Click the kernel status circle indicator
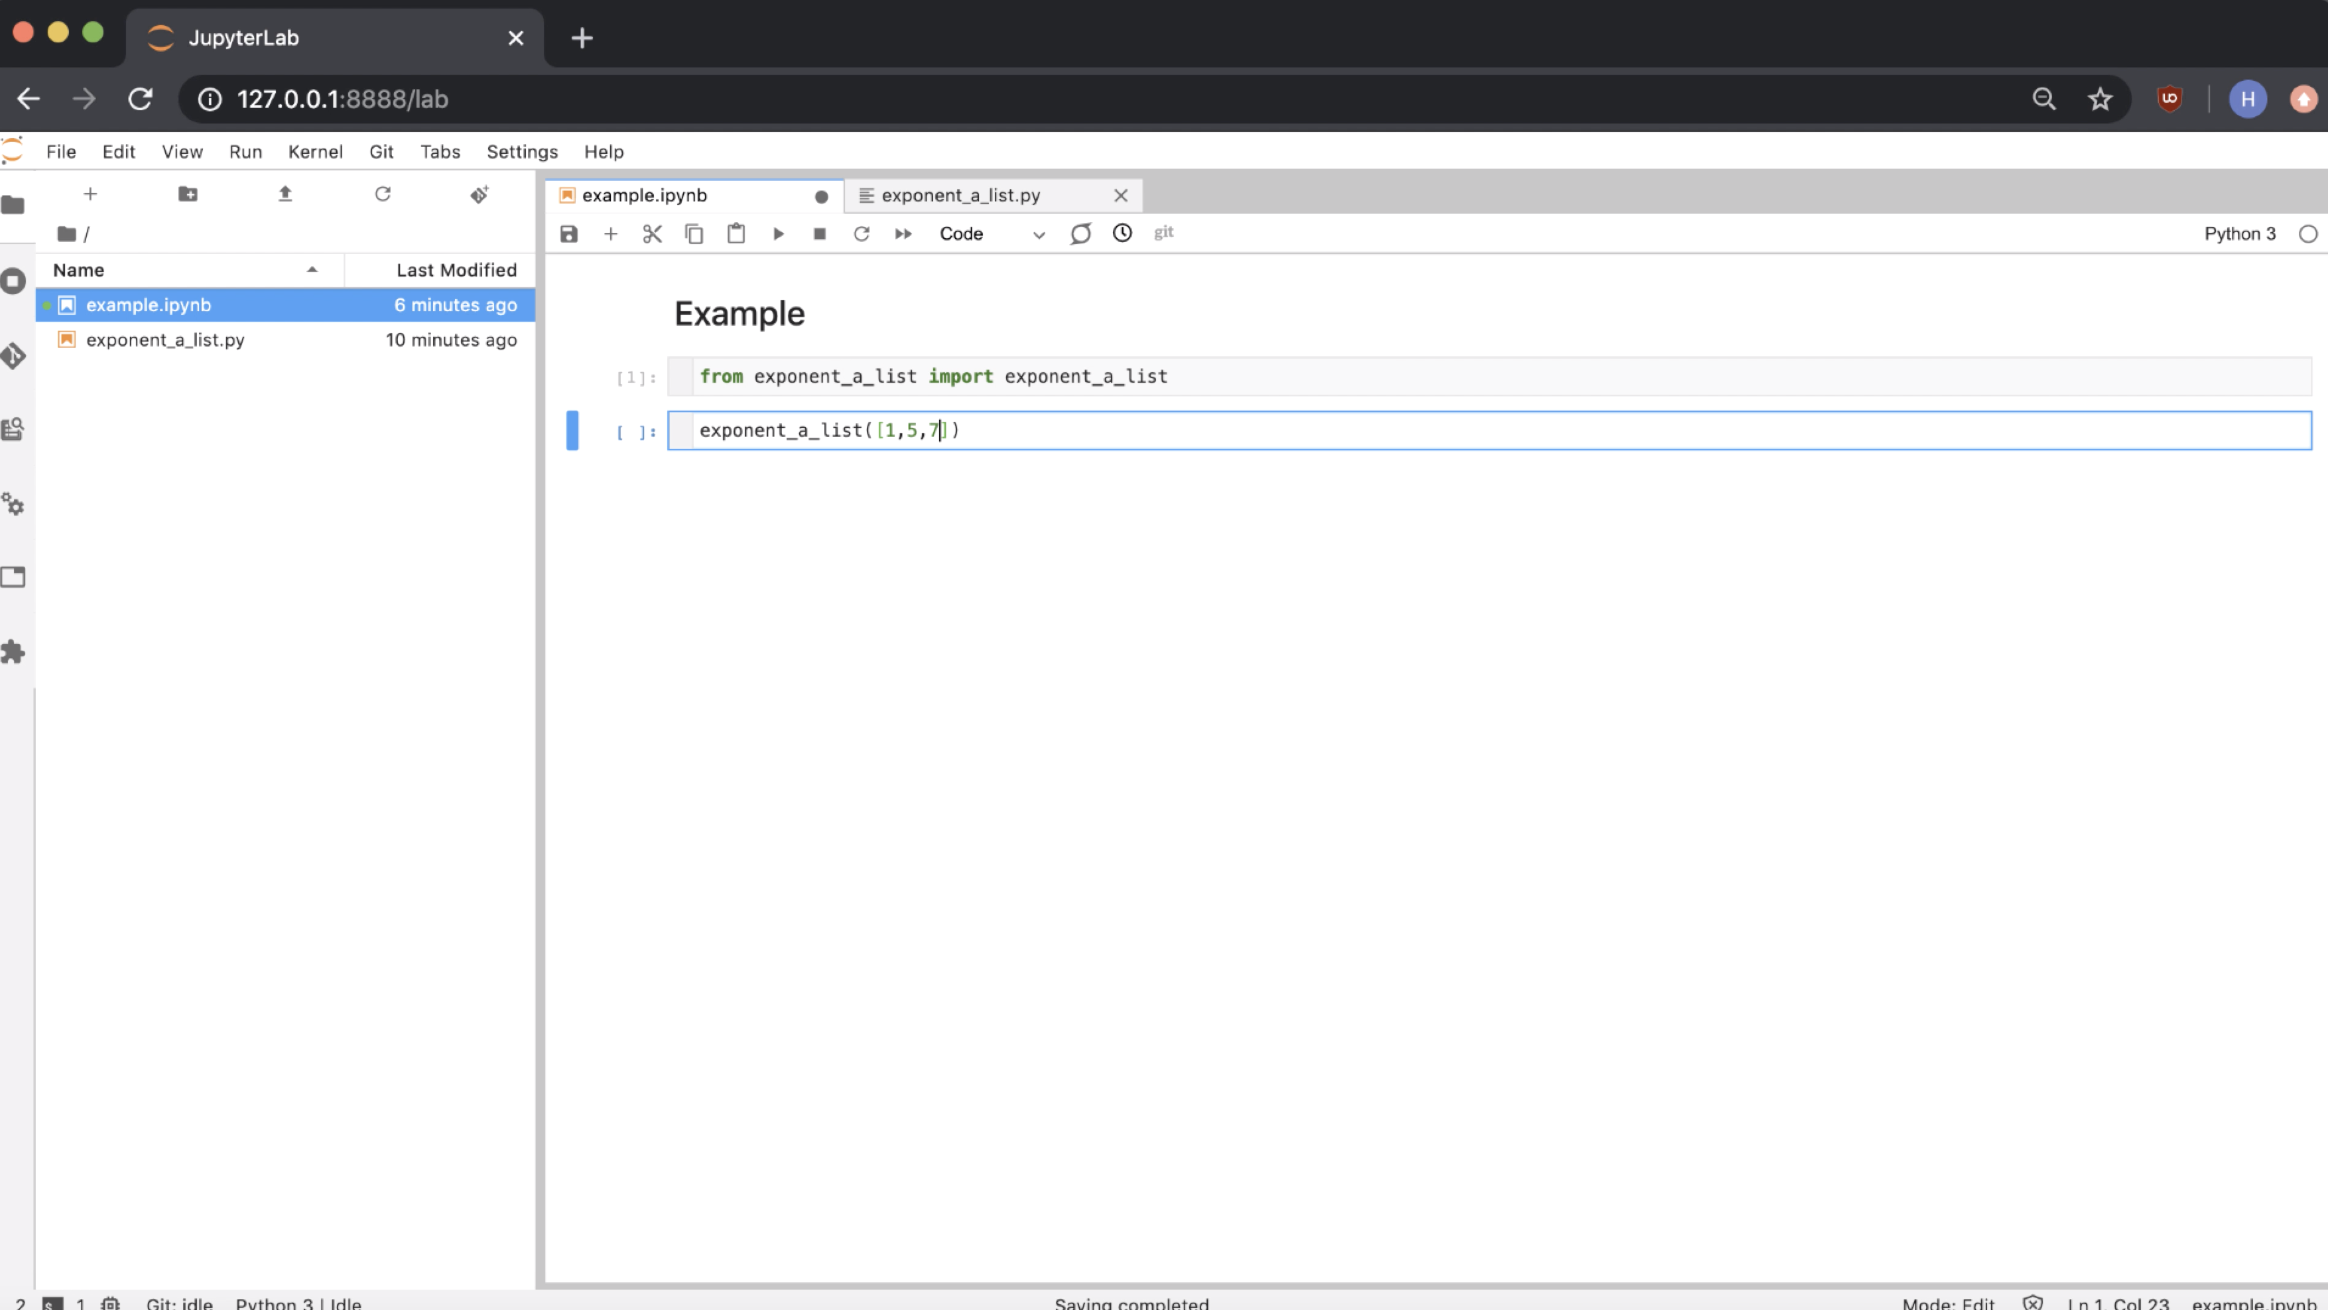 coord(2308,234)
